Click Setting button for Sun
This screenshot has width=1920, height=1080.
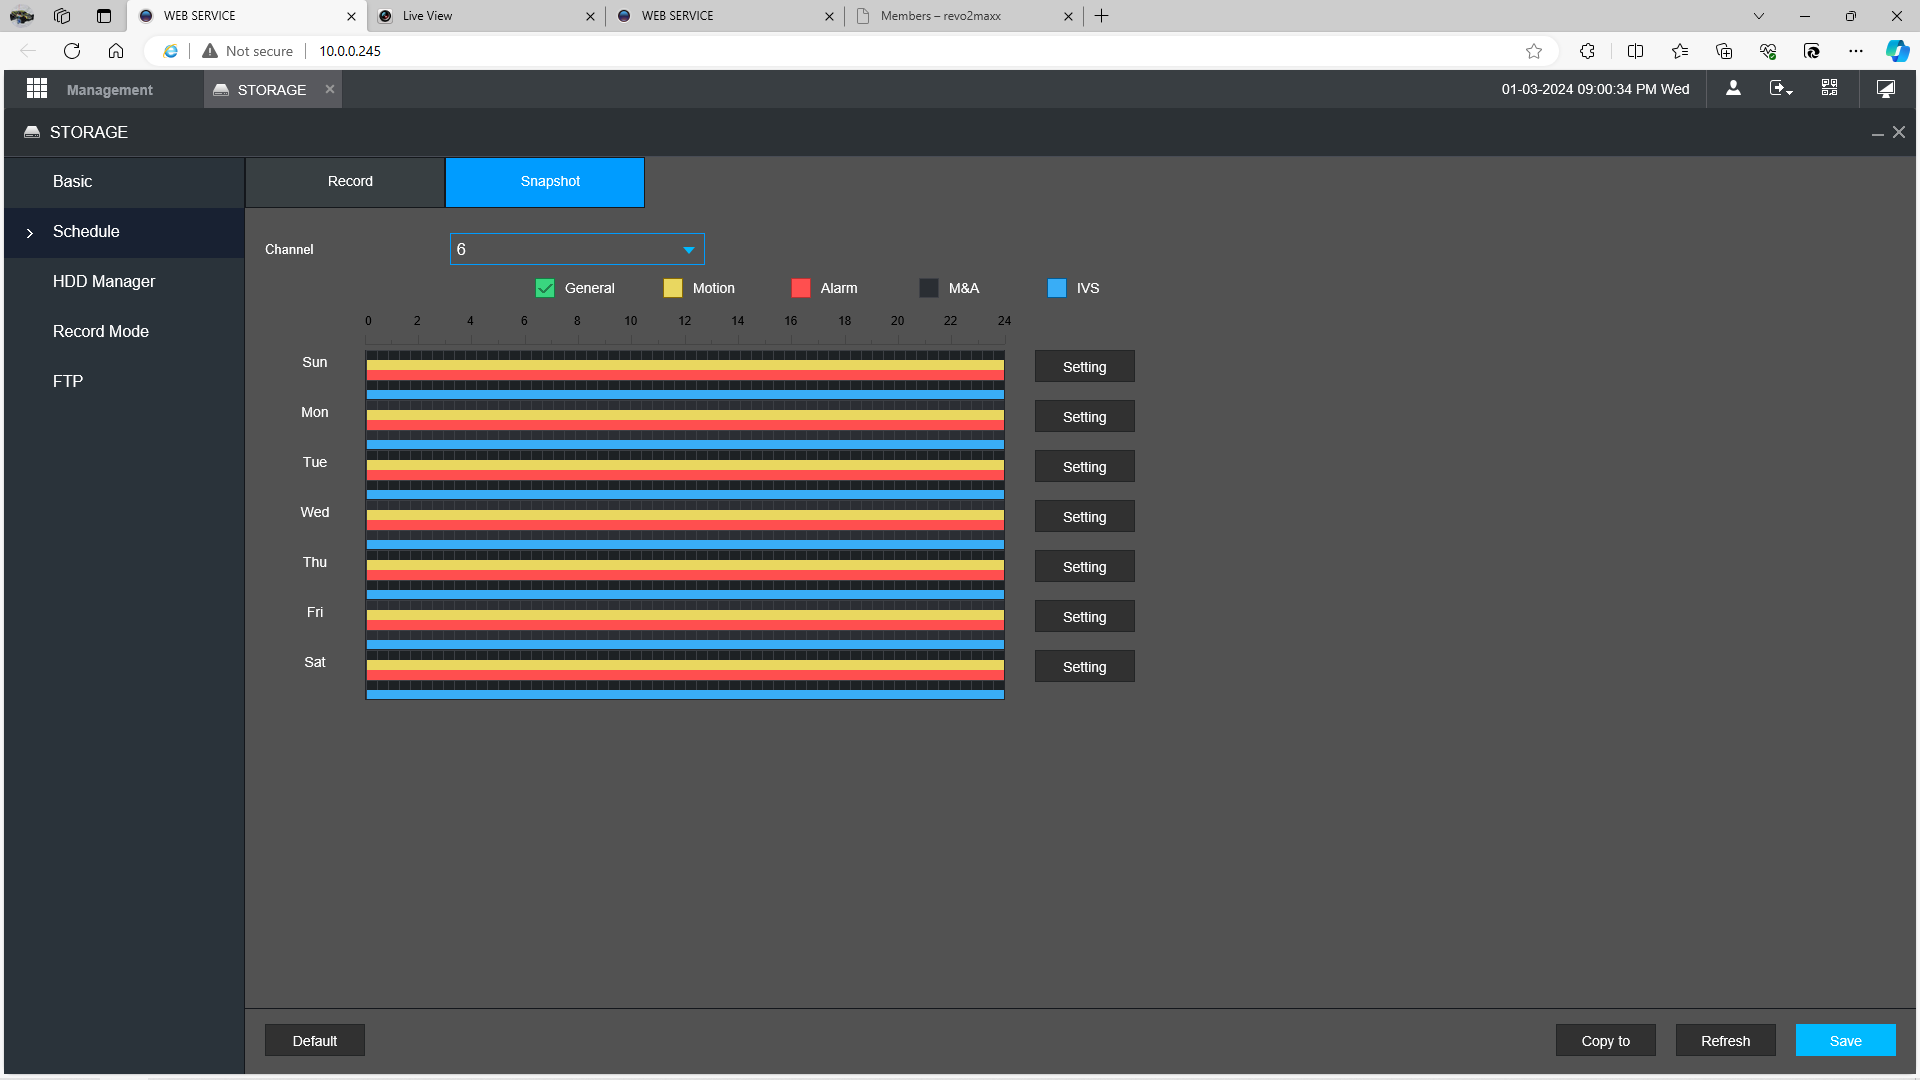pyautogui.click(x=1084, y=367)
